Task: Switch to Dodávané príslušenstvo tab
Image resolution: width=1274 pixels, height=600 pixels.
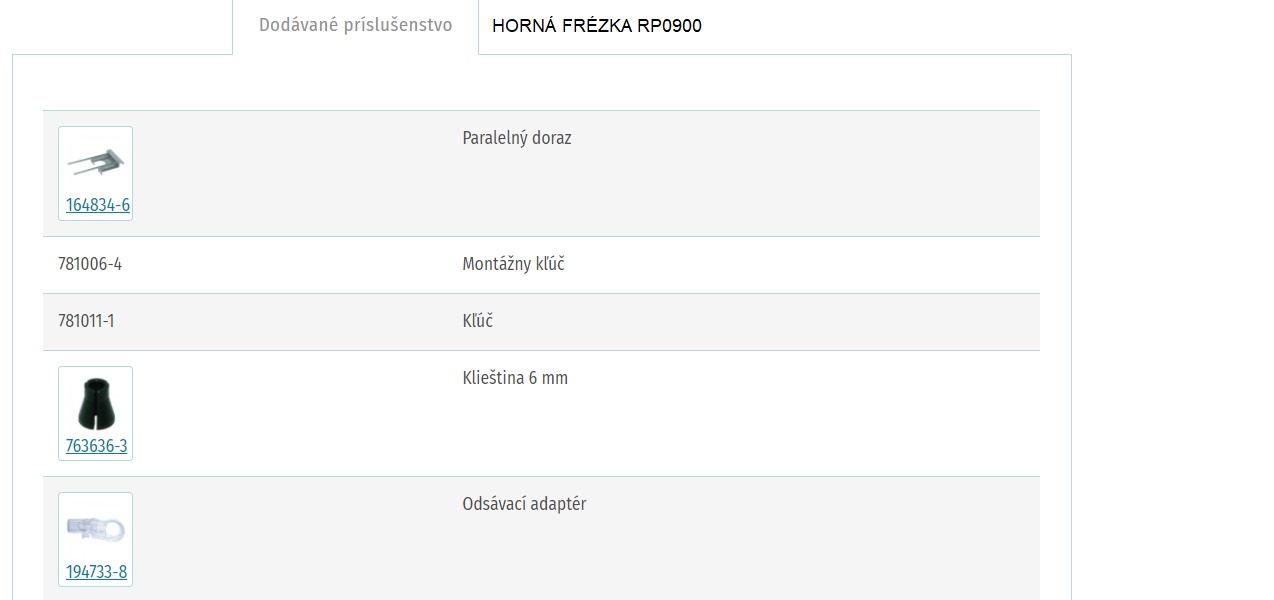Action: click(x=355, y=26)
